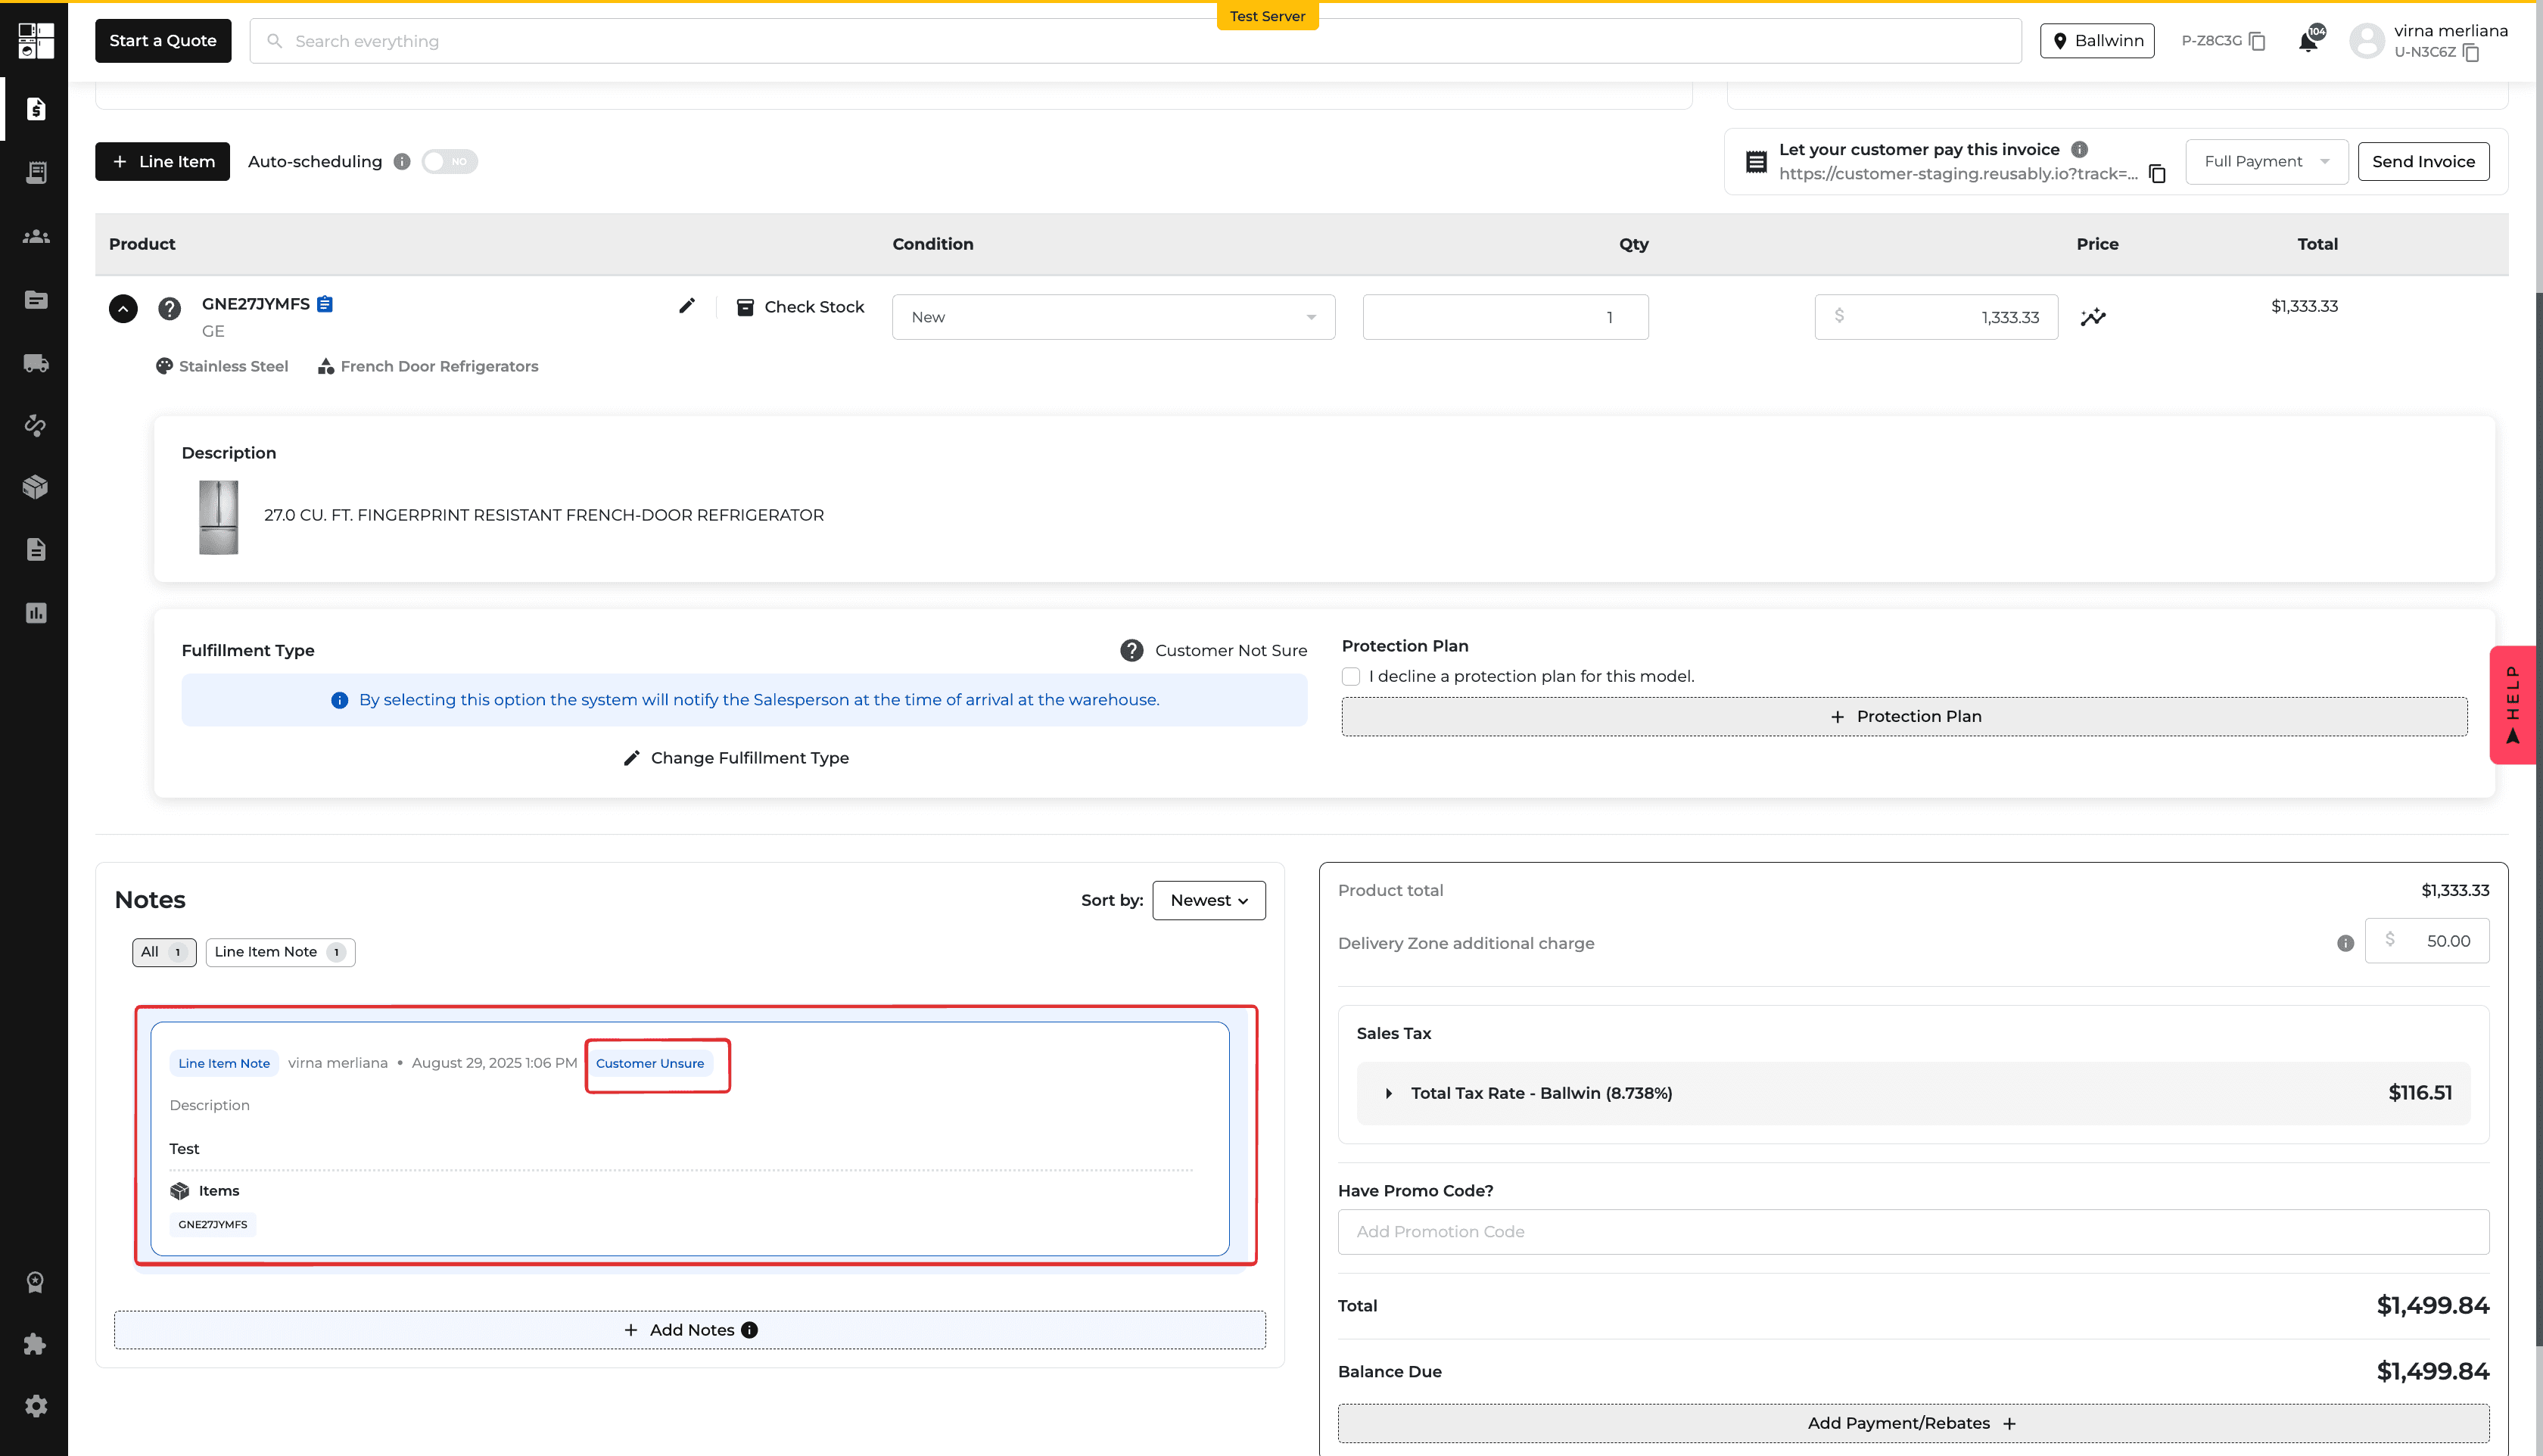Open the settings gear in sidebar

point(36,1406)
